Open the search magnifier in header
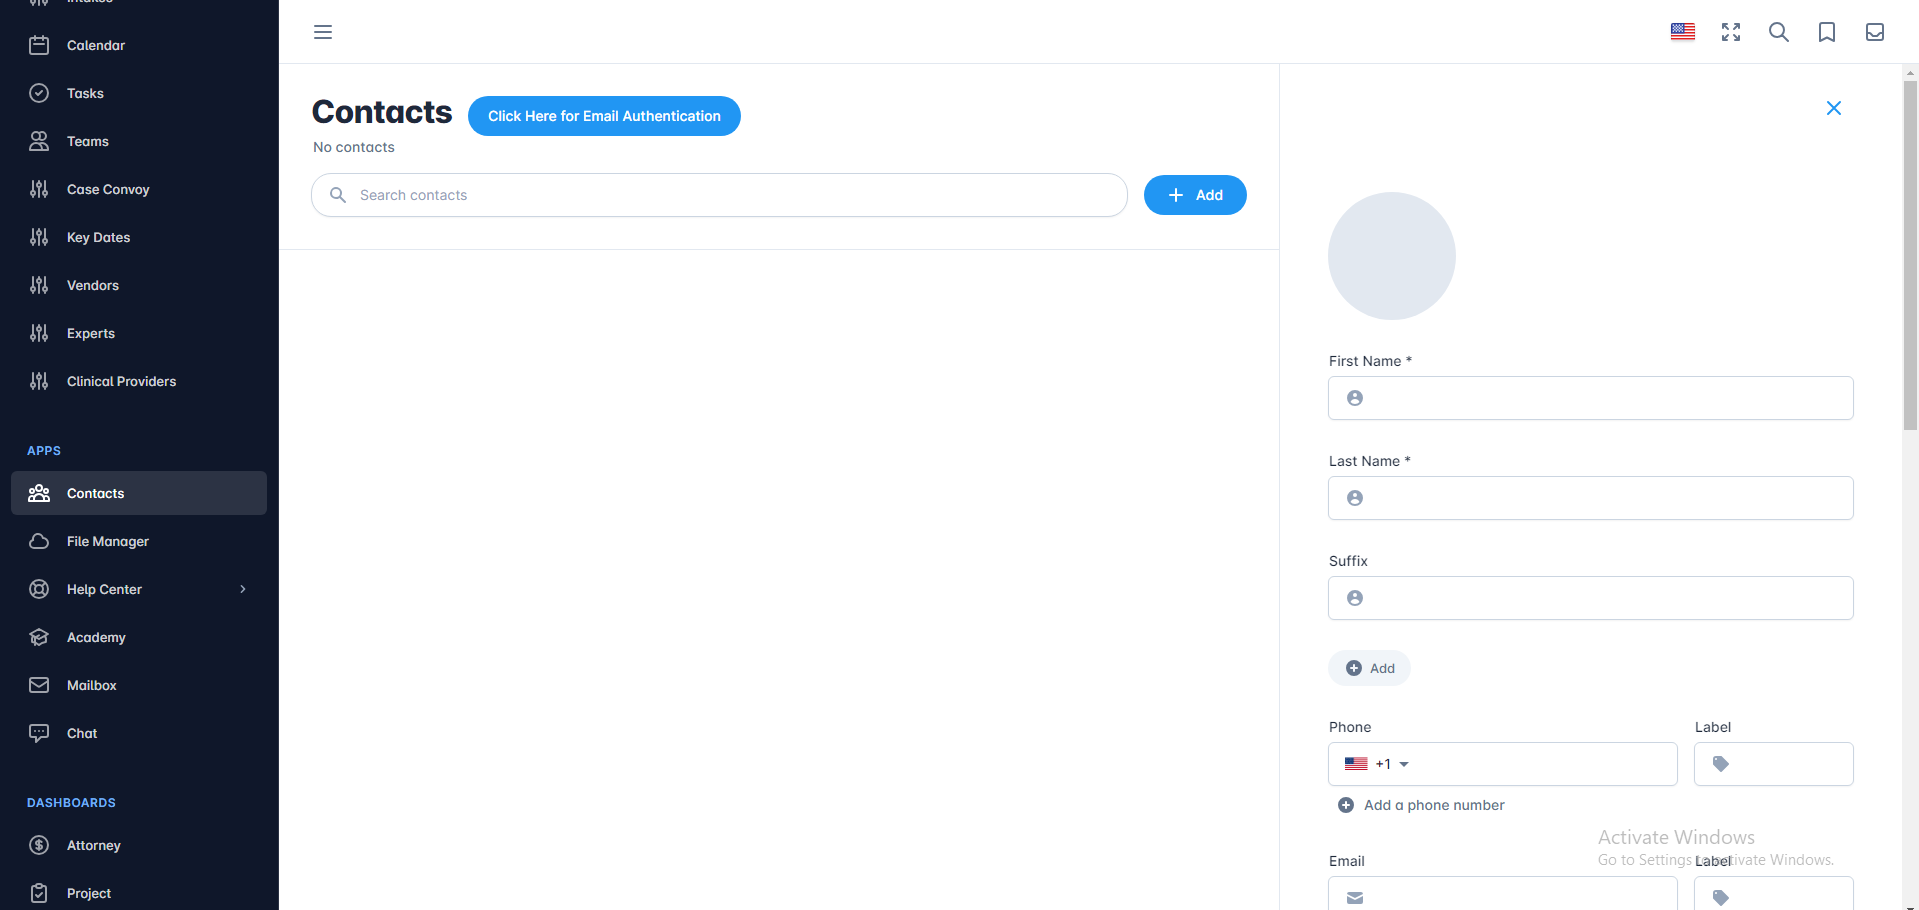The height and width of the screenshot is (910, 1919). pos(1779,32)
